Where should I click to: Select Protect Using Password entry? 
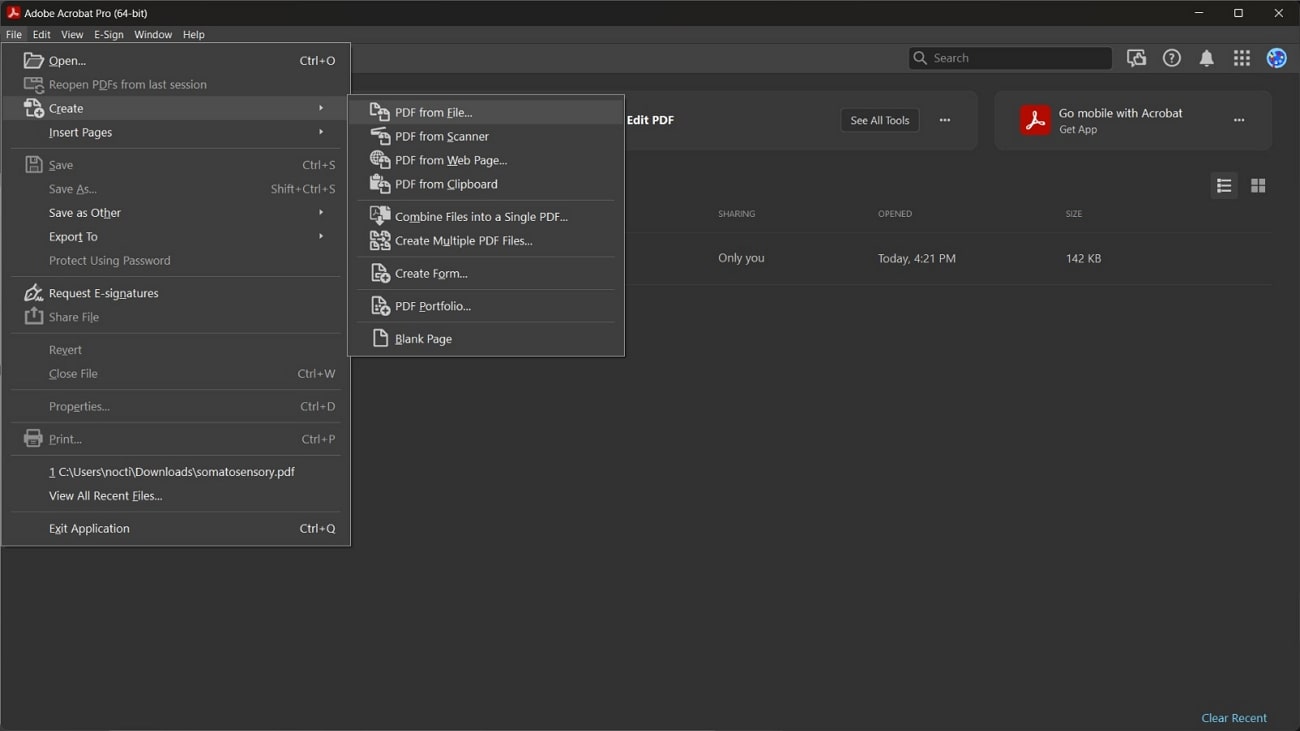click(176, 260)
